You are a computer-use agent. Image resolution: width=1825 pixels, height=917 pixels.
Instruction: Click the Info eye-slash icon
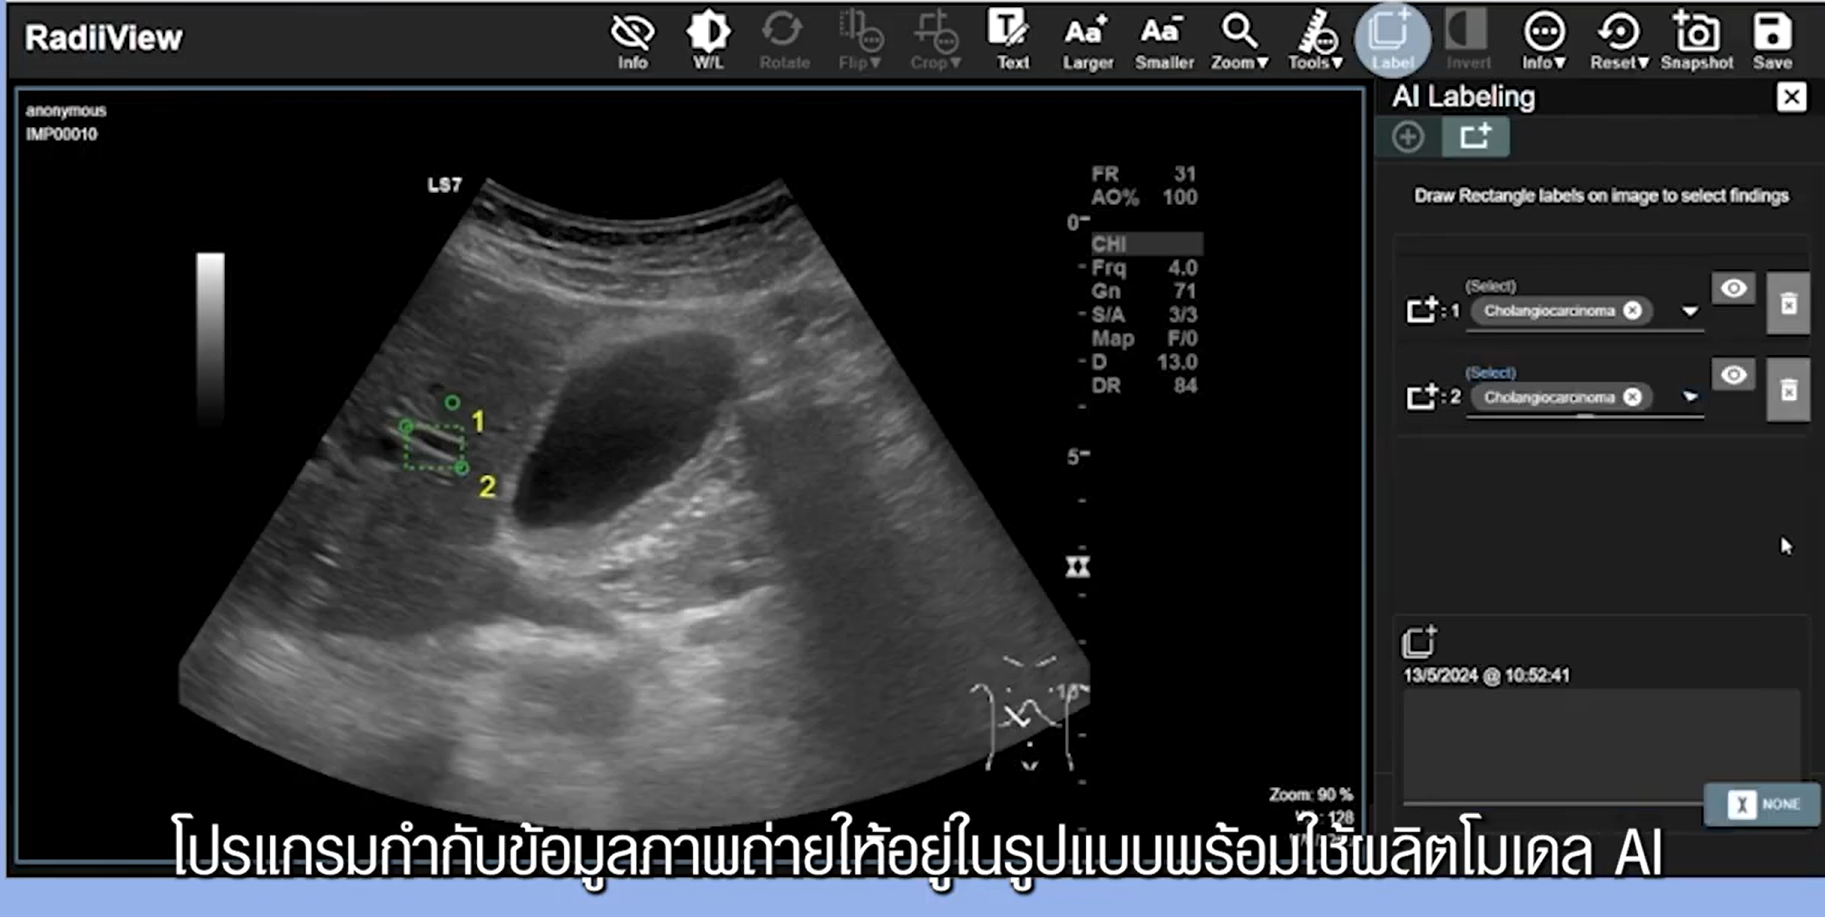[632, 40]
